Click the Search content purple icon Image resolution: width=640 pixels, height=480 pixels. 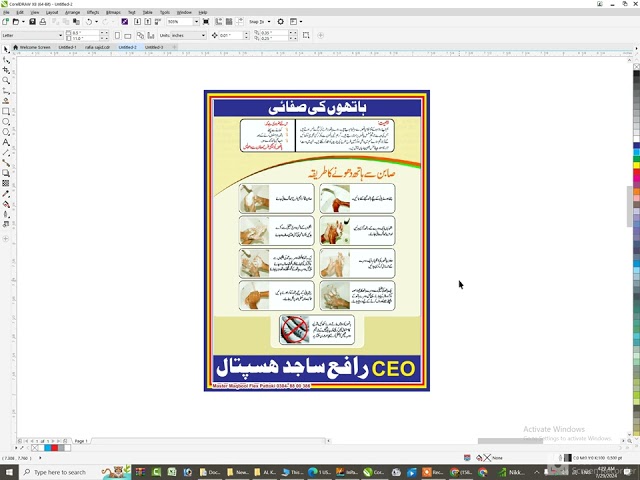pyautogui.click(x=124, y=22)
